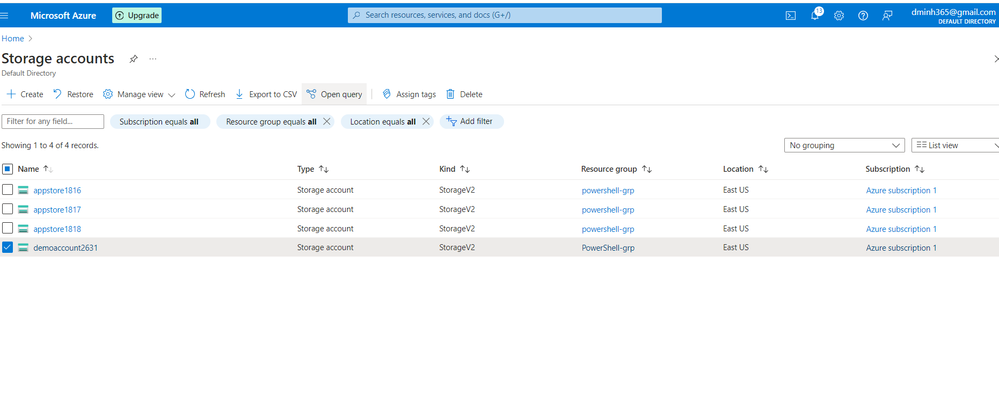Remove the Location equals all filter
The width and height of the screenshot is (999, 416).
click(426, 122)
